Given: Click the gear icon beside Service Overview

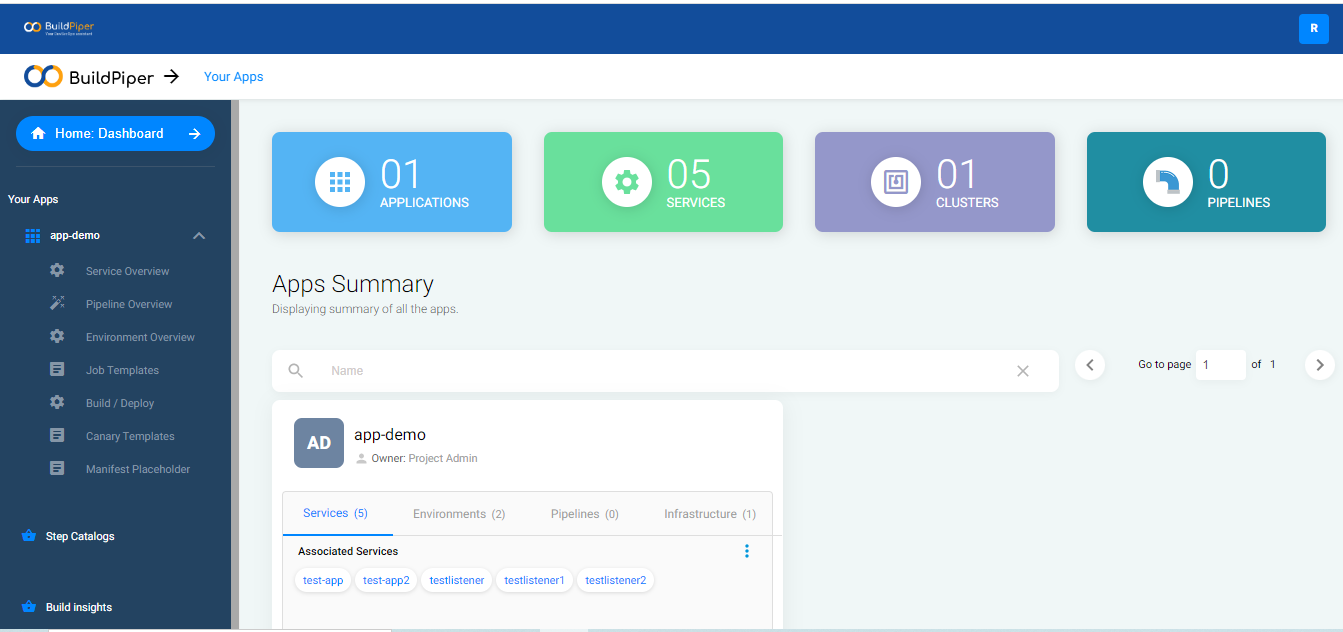Looking at the screenshot, I should point(57,270).
